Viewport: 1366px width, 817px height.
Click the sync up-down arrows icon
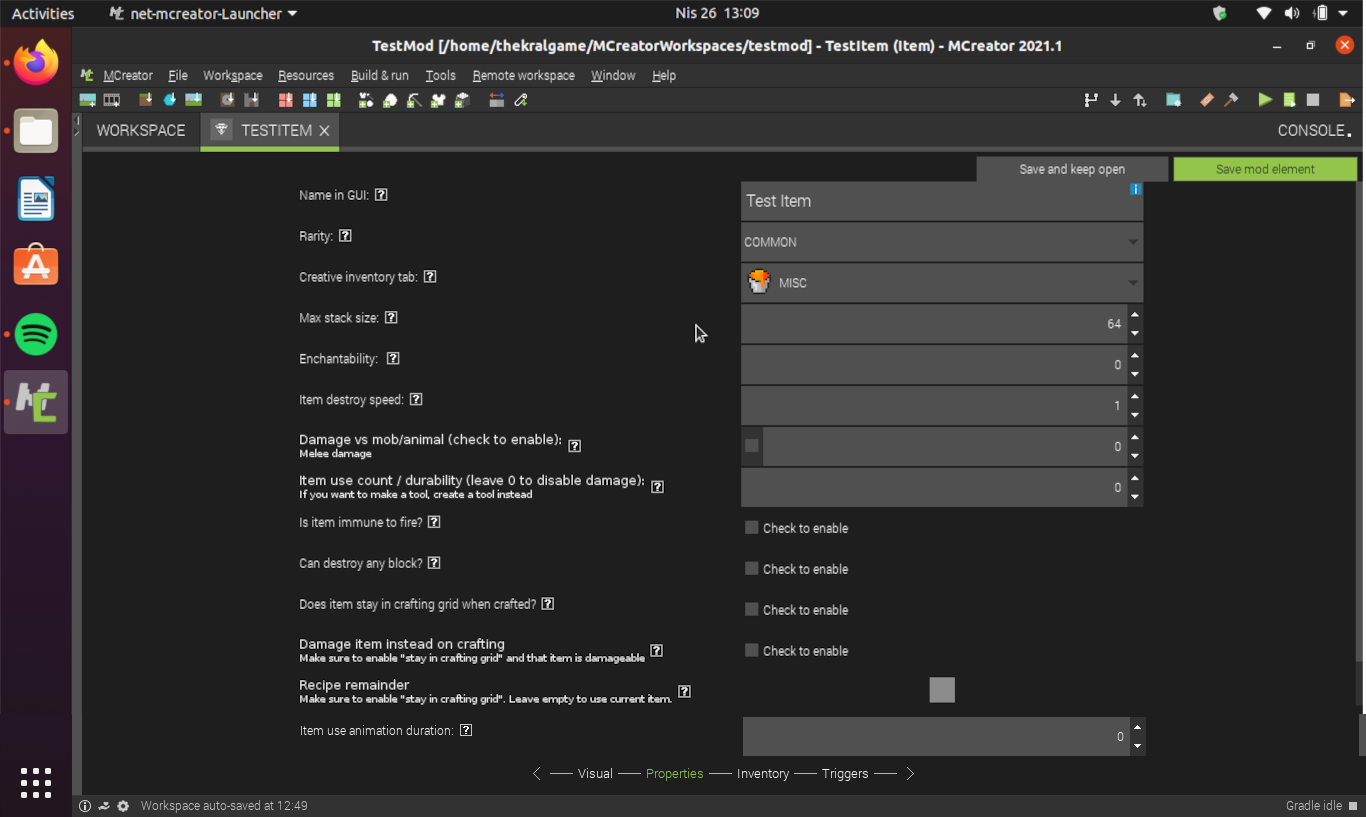point(1139,100)
